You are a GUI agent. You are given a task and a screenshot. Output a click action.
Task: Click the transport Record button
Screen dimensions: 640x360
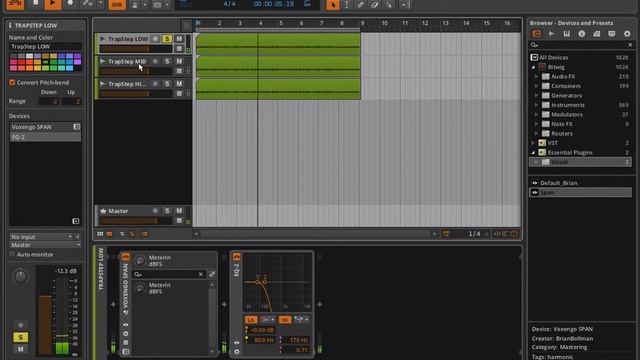click(70, 4)
